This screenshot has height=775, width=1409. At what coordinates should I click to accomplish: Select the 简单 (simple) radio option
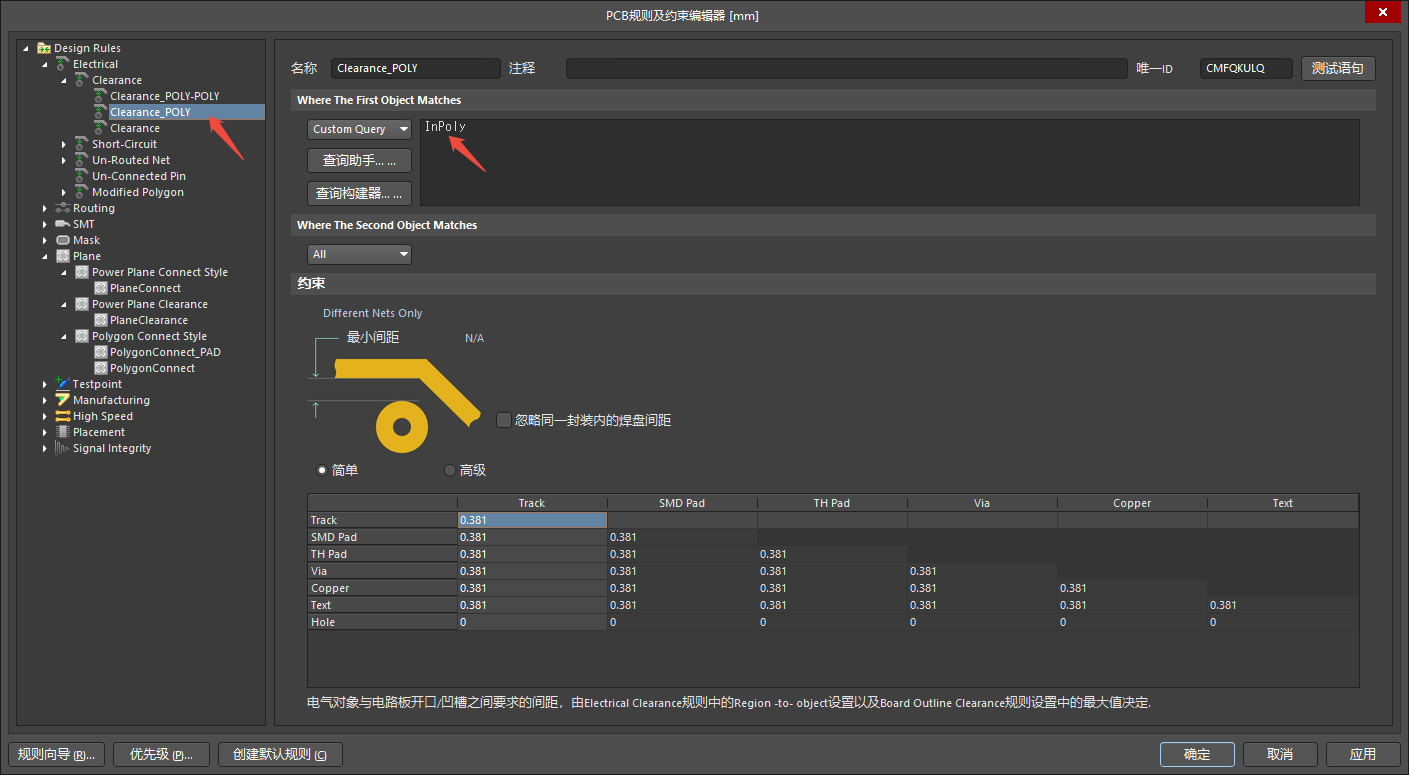321,470
